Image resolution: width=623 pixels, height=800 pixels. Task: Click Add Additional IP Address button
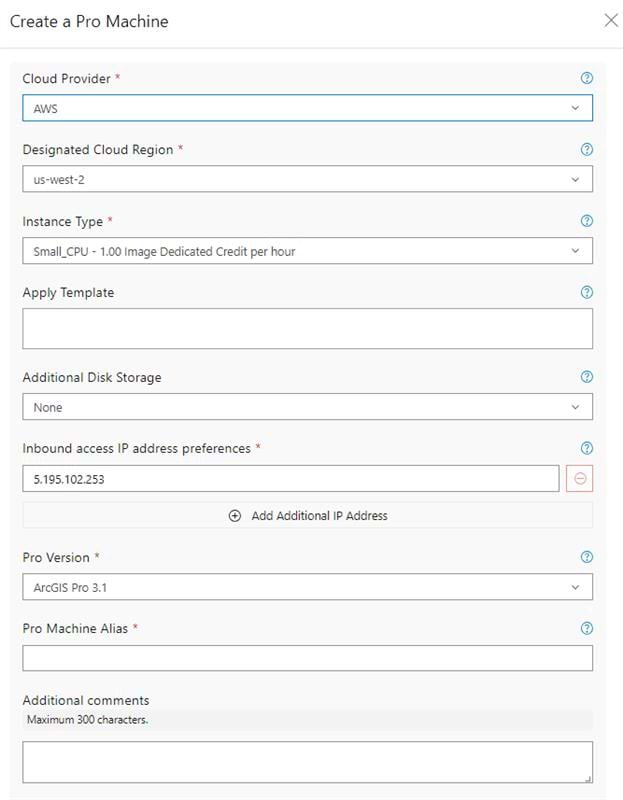pos(308,516)
